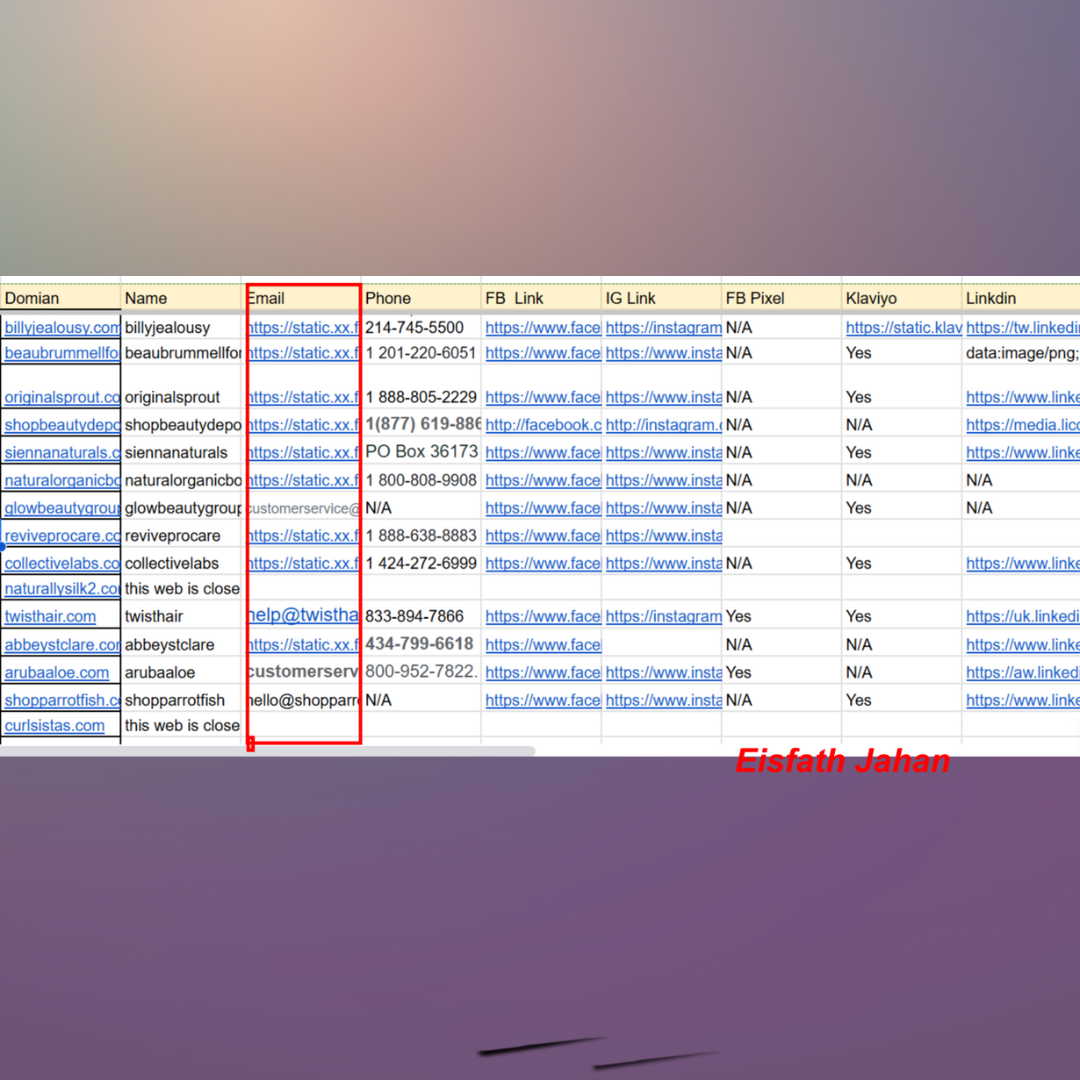The width and height of the screenshot is (1080, 1080).
Task: Select the glowbeautygroup name cell
Action: (x=182, y=508)
